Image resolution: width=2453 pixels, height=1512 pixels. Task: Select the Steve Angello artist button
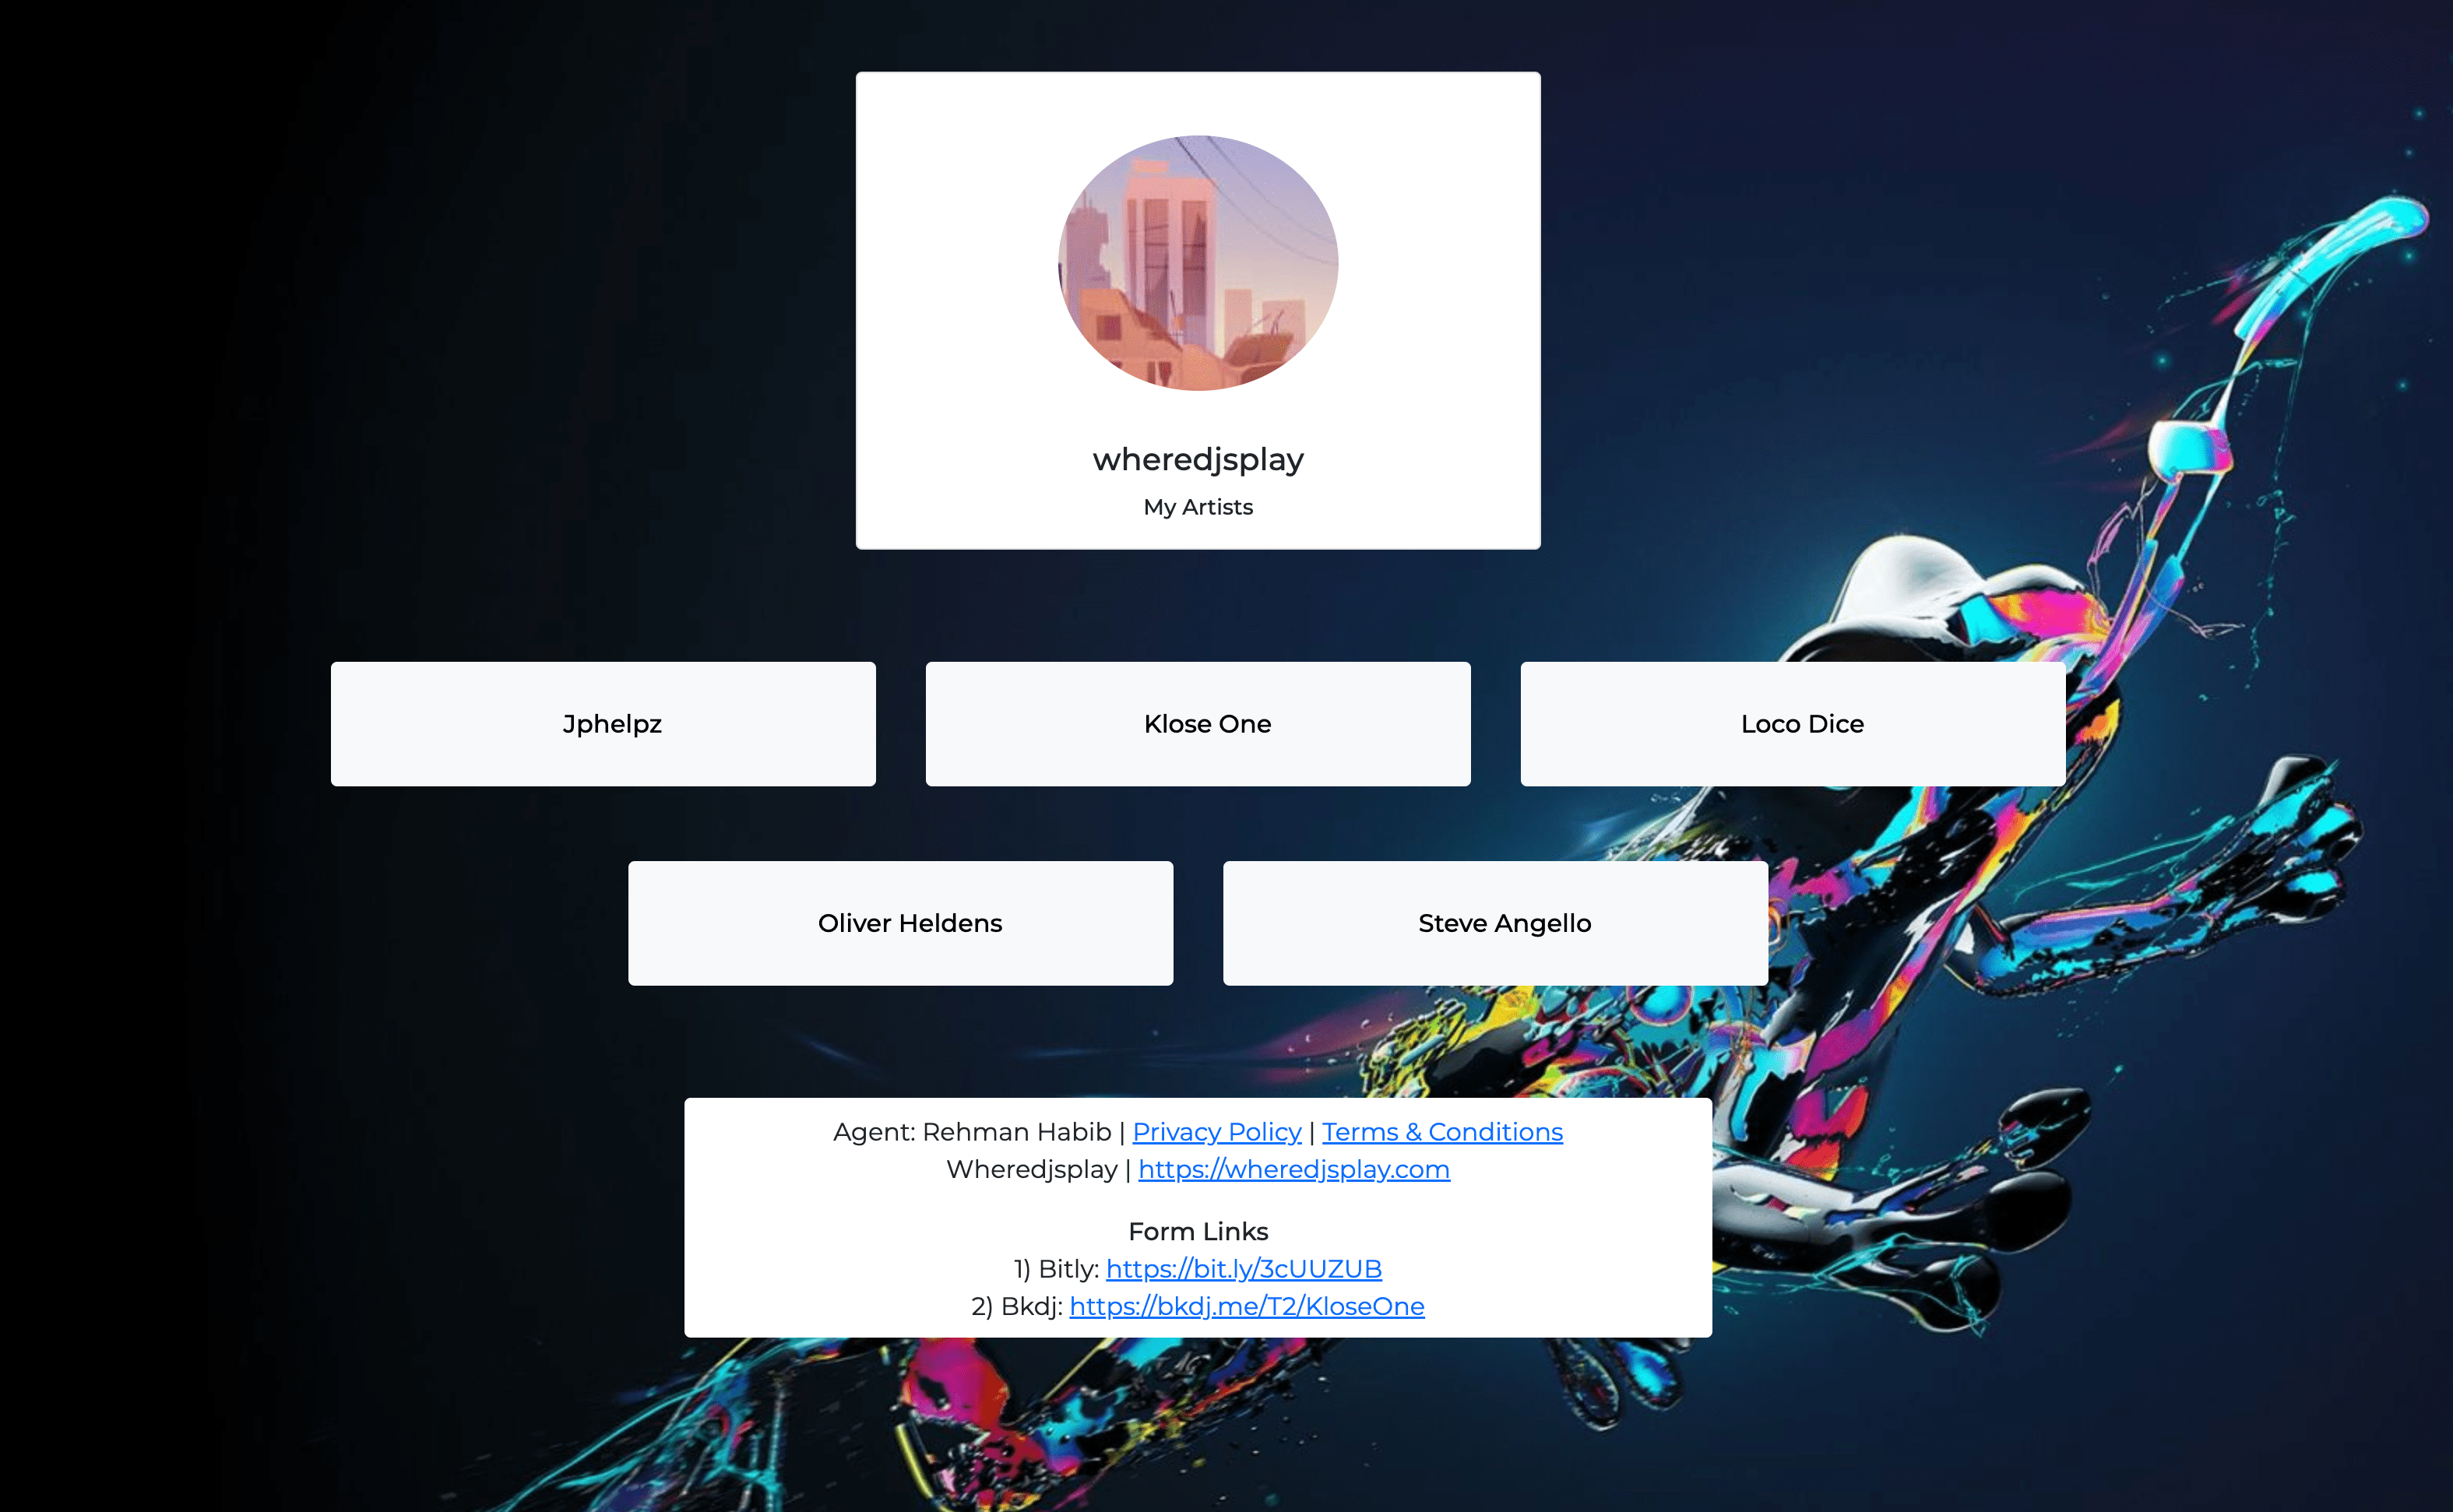point(1495,923)
